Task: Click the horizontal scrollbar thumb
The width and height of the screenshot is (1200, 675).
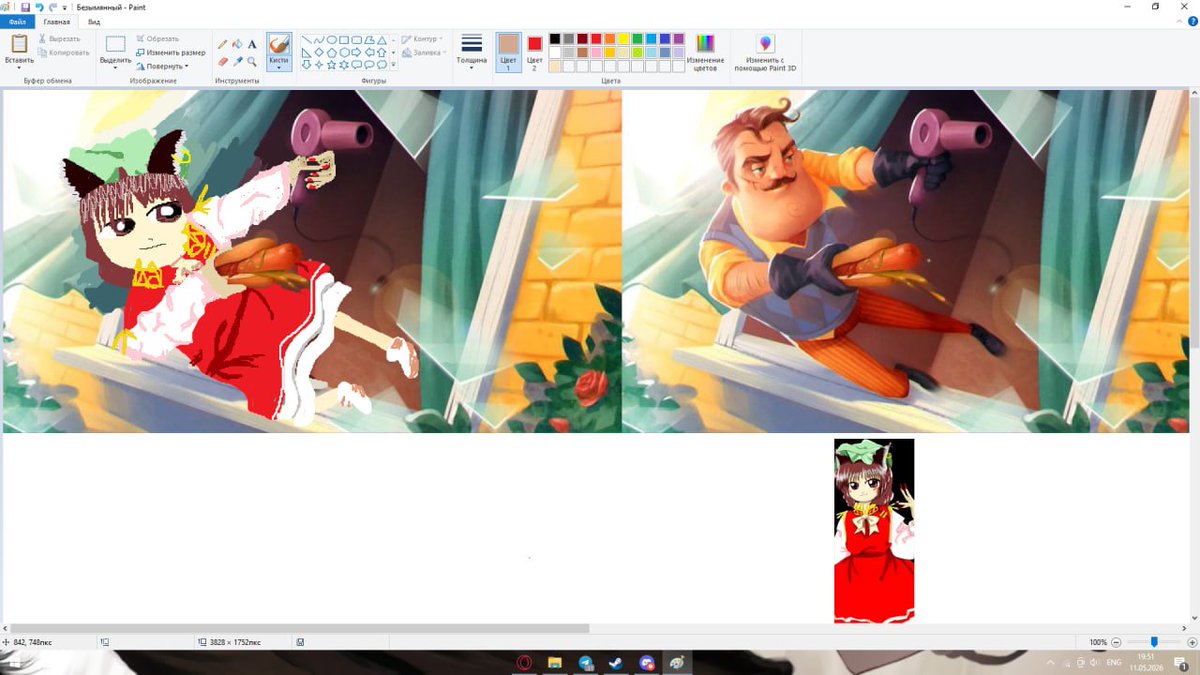Action: (300, 628)
